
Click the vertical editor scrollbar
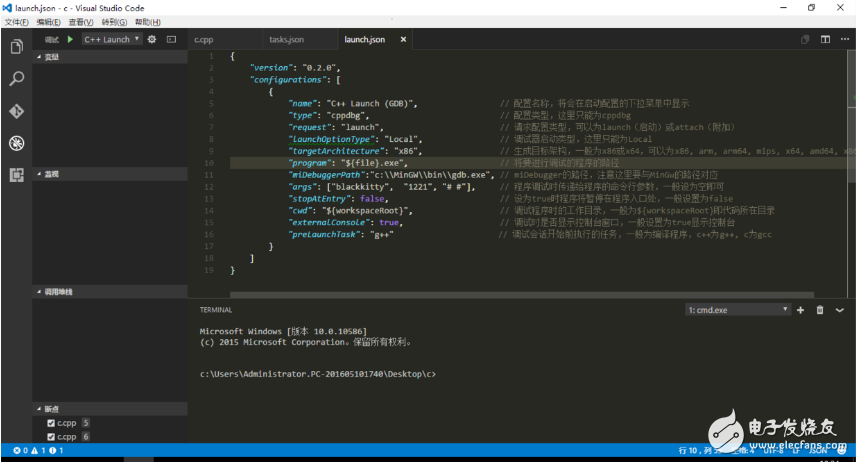coord(851,116)
